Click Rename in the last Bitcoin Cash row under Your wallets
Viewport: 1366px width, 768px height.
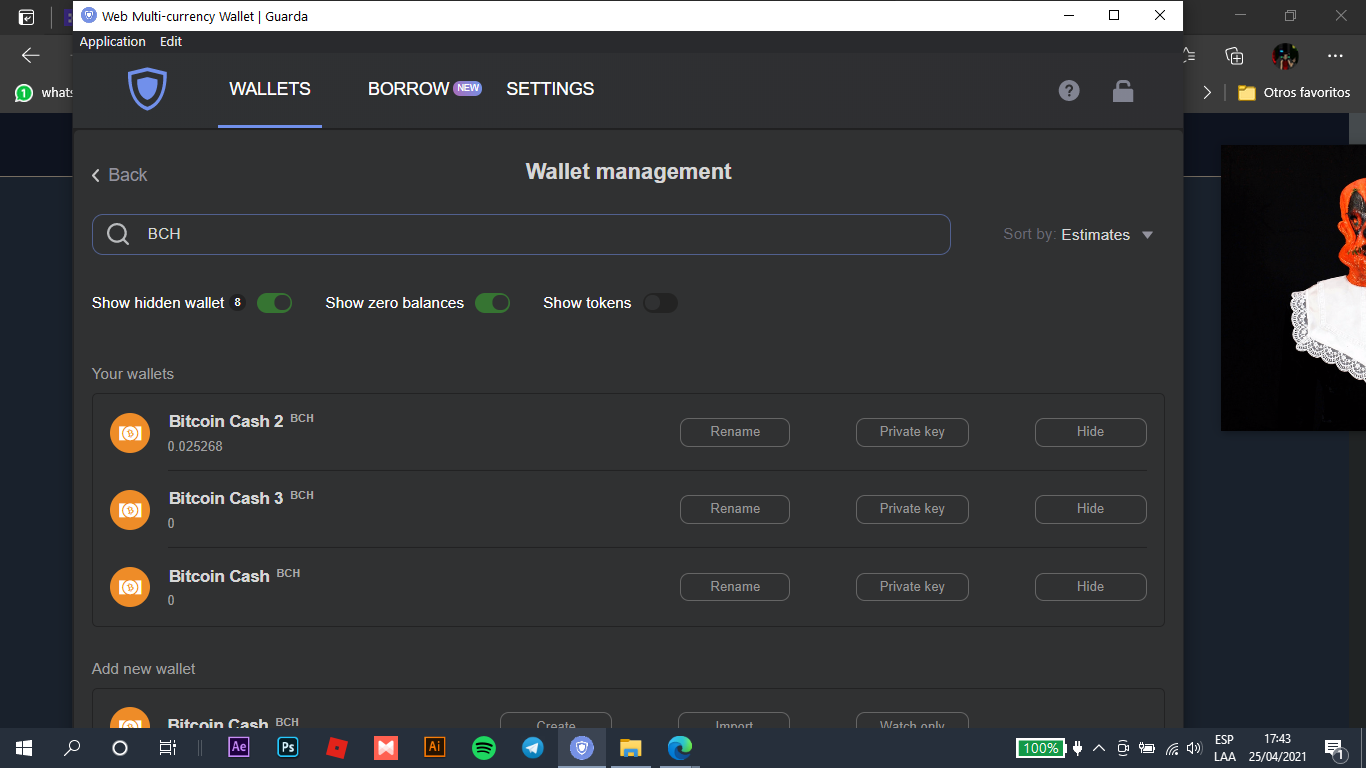click(735, 587)
